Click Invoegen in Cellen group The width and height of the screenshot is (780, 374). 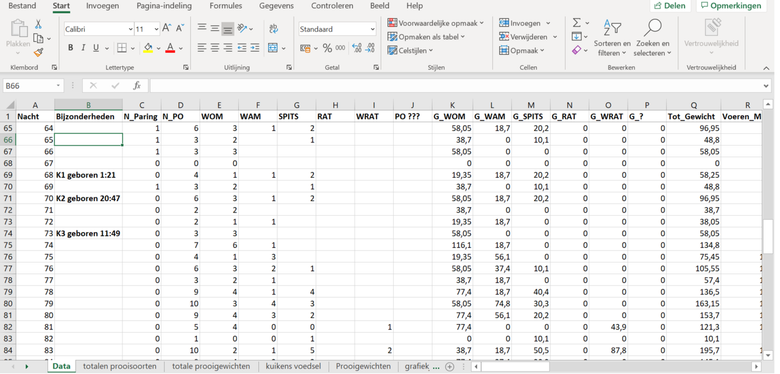coord(525,23)
